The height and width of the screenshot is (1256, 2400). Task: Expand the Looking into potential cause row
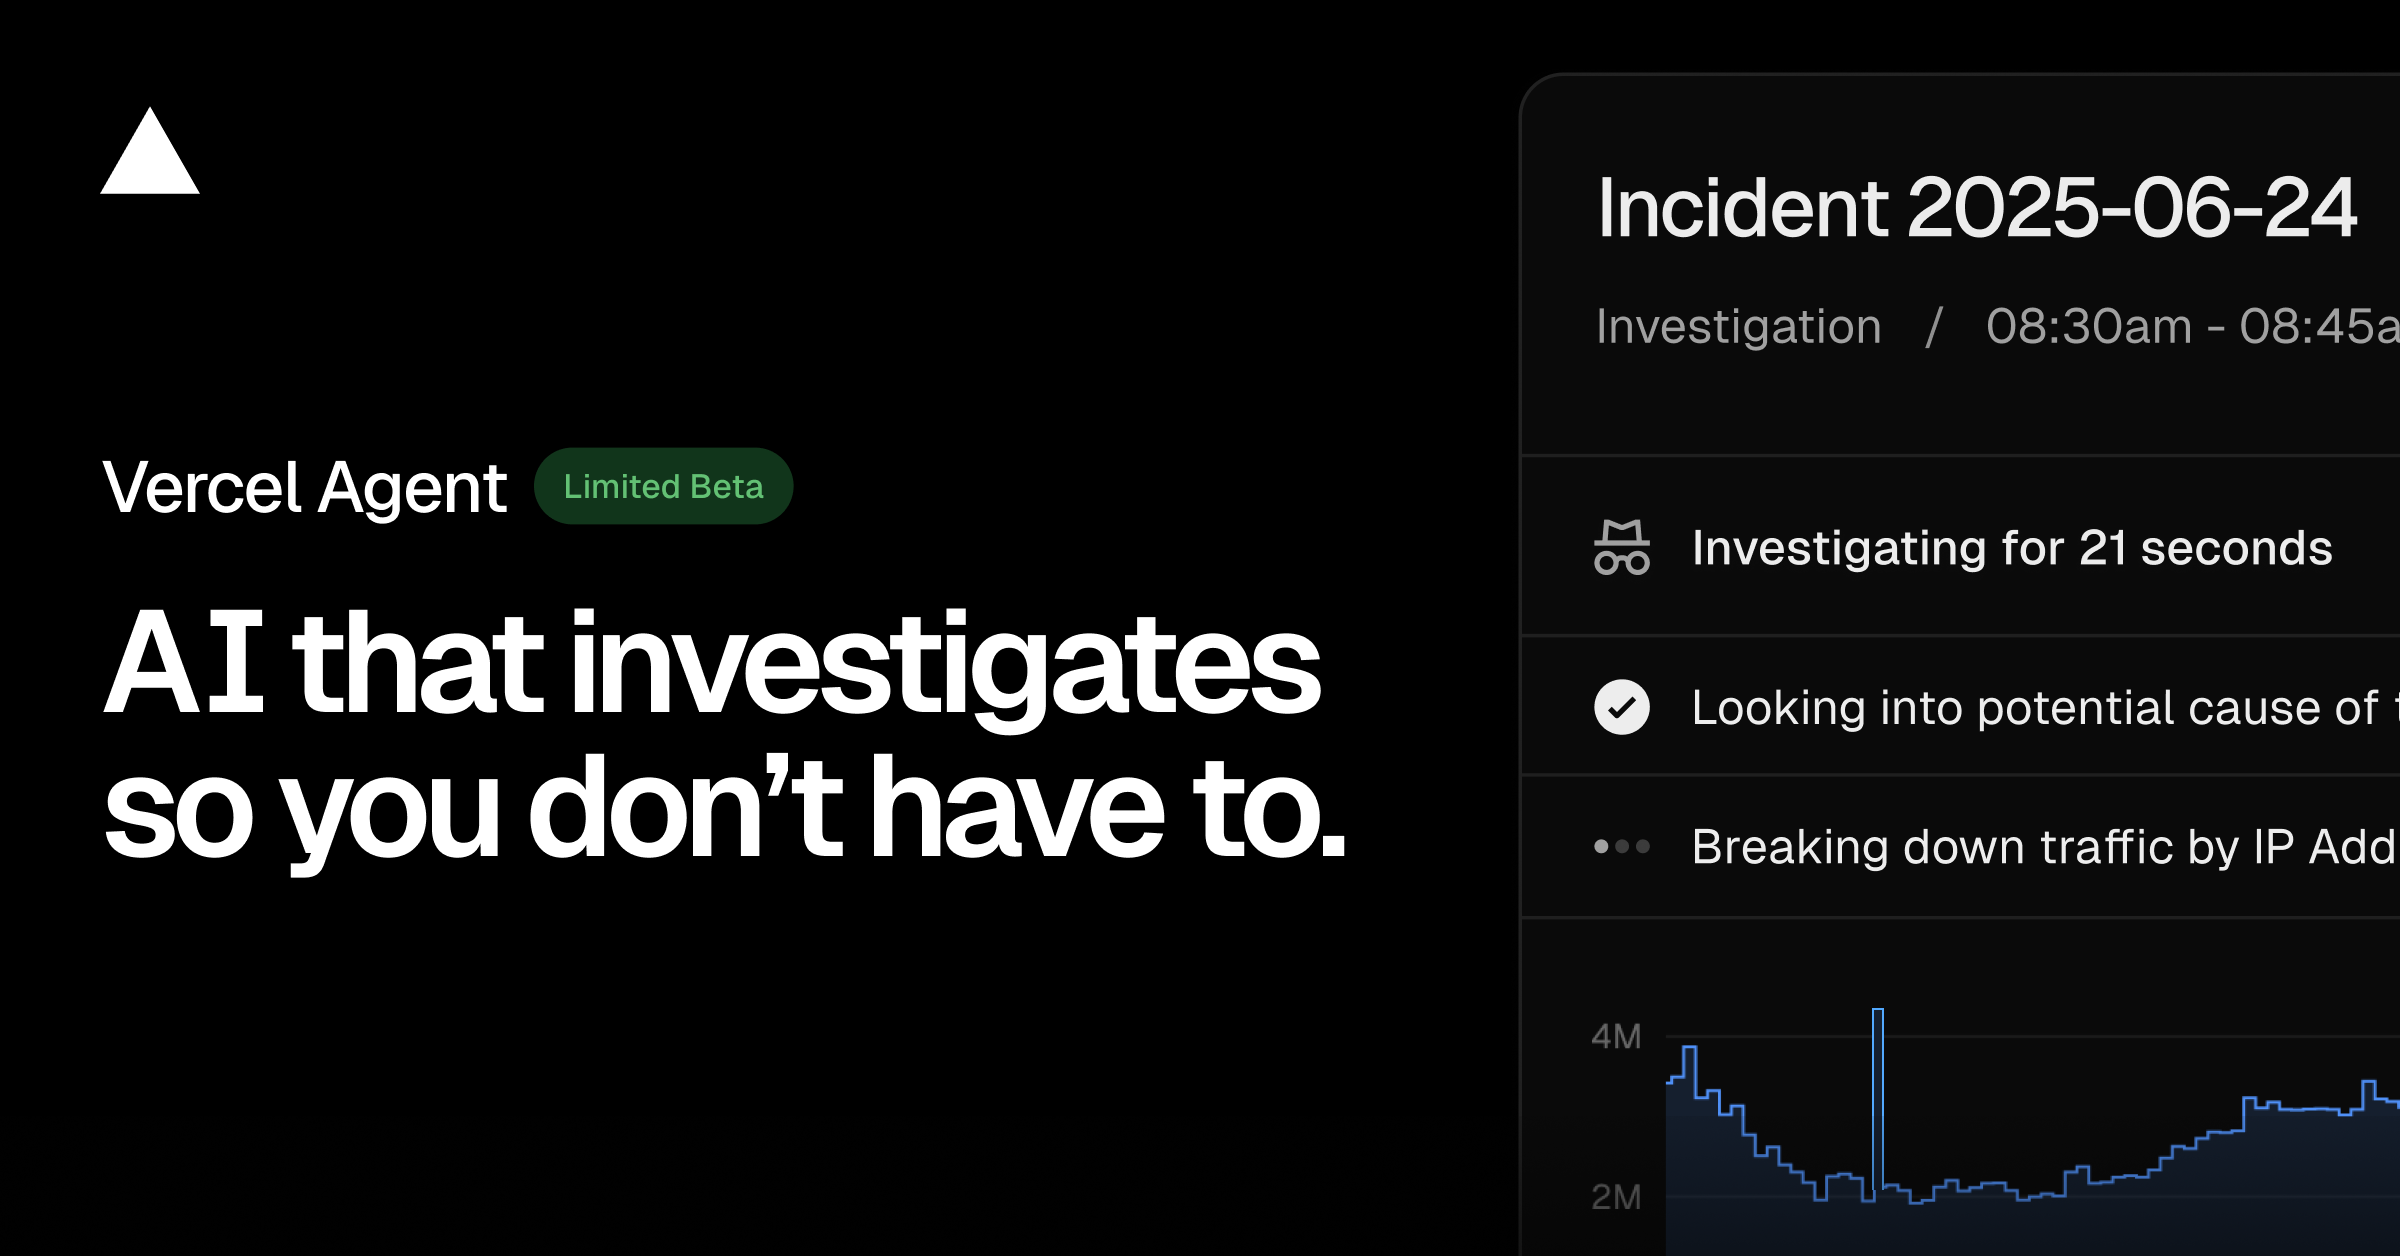pos(1960,707)
